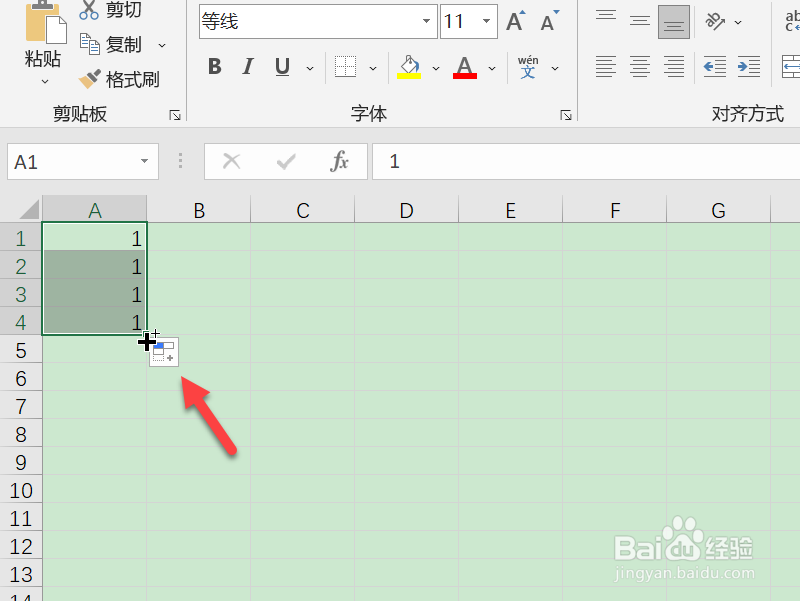Select column C header
Viewport: 800px width, 601px height.
[x=303, y=210]
